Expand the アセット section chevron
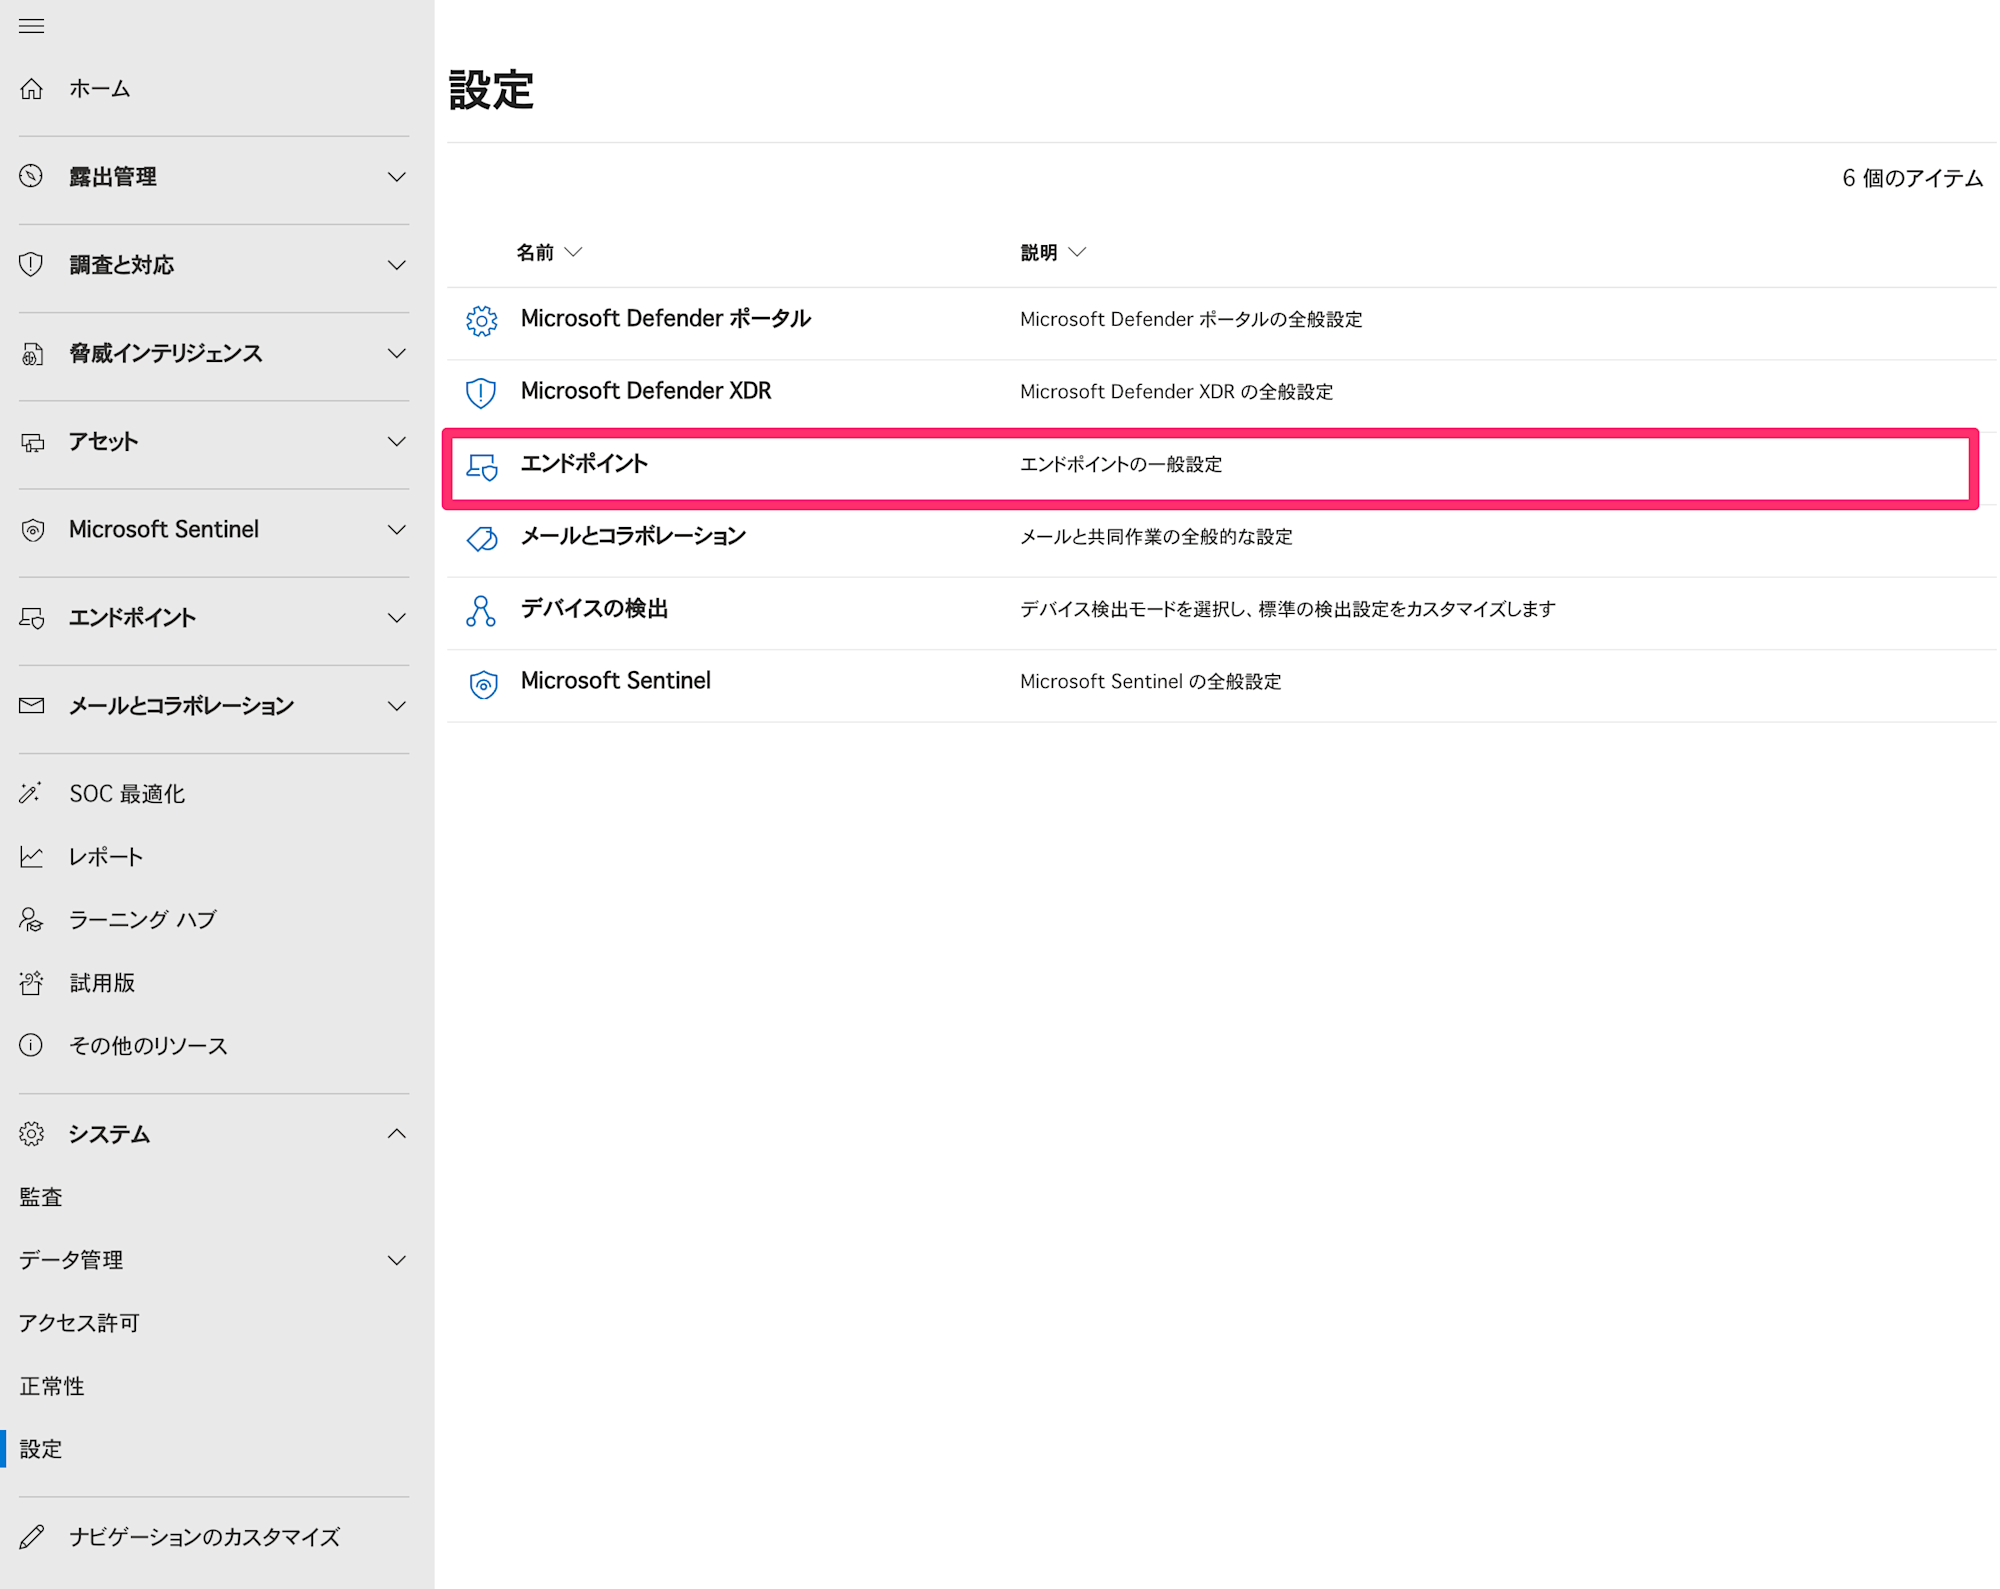 click(397, 441)
